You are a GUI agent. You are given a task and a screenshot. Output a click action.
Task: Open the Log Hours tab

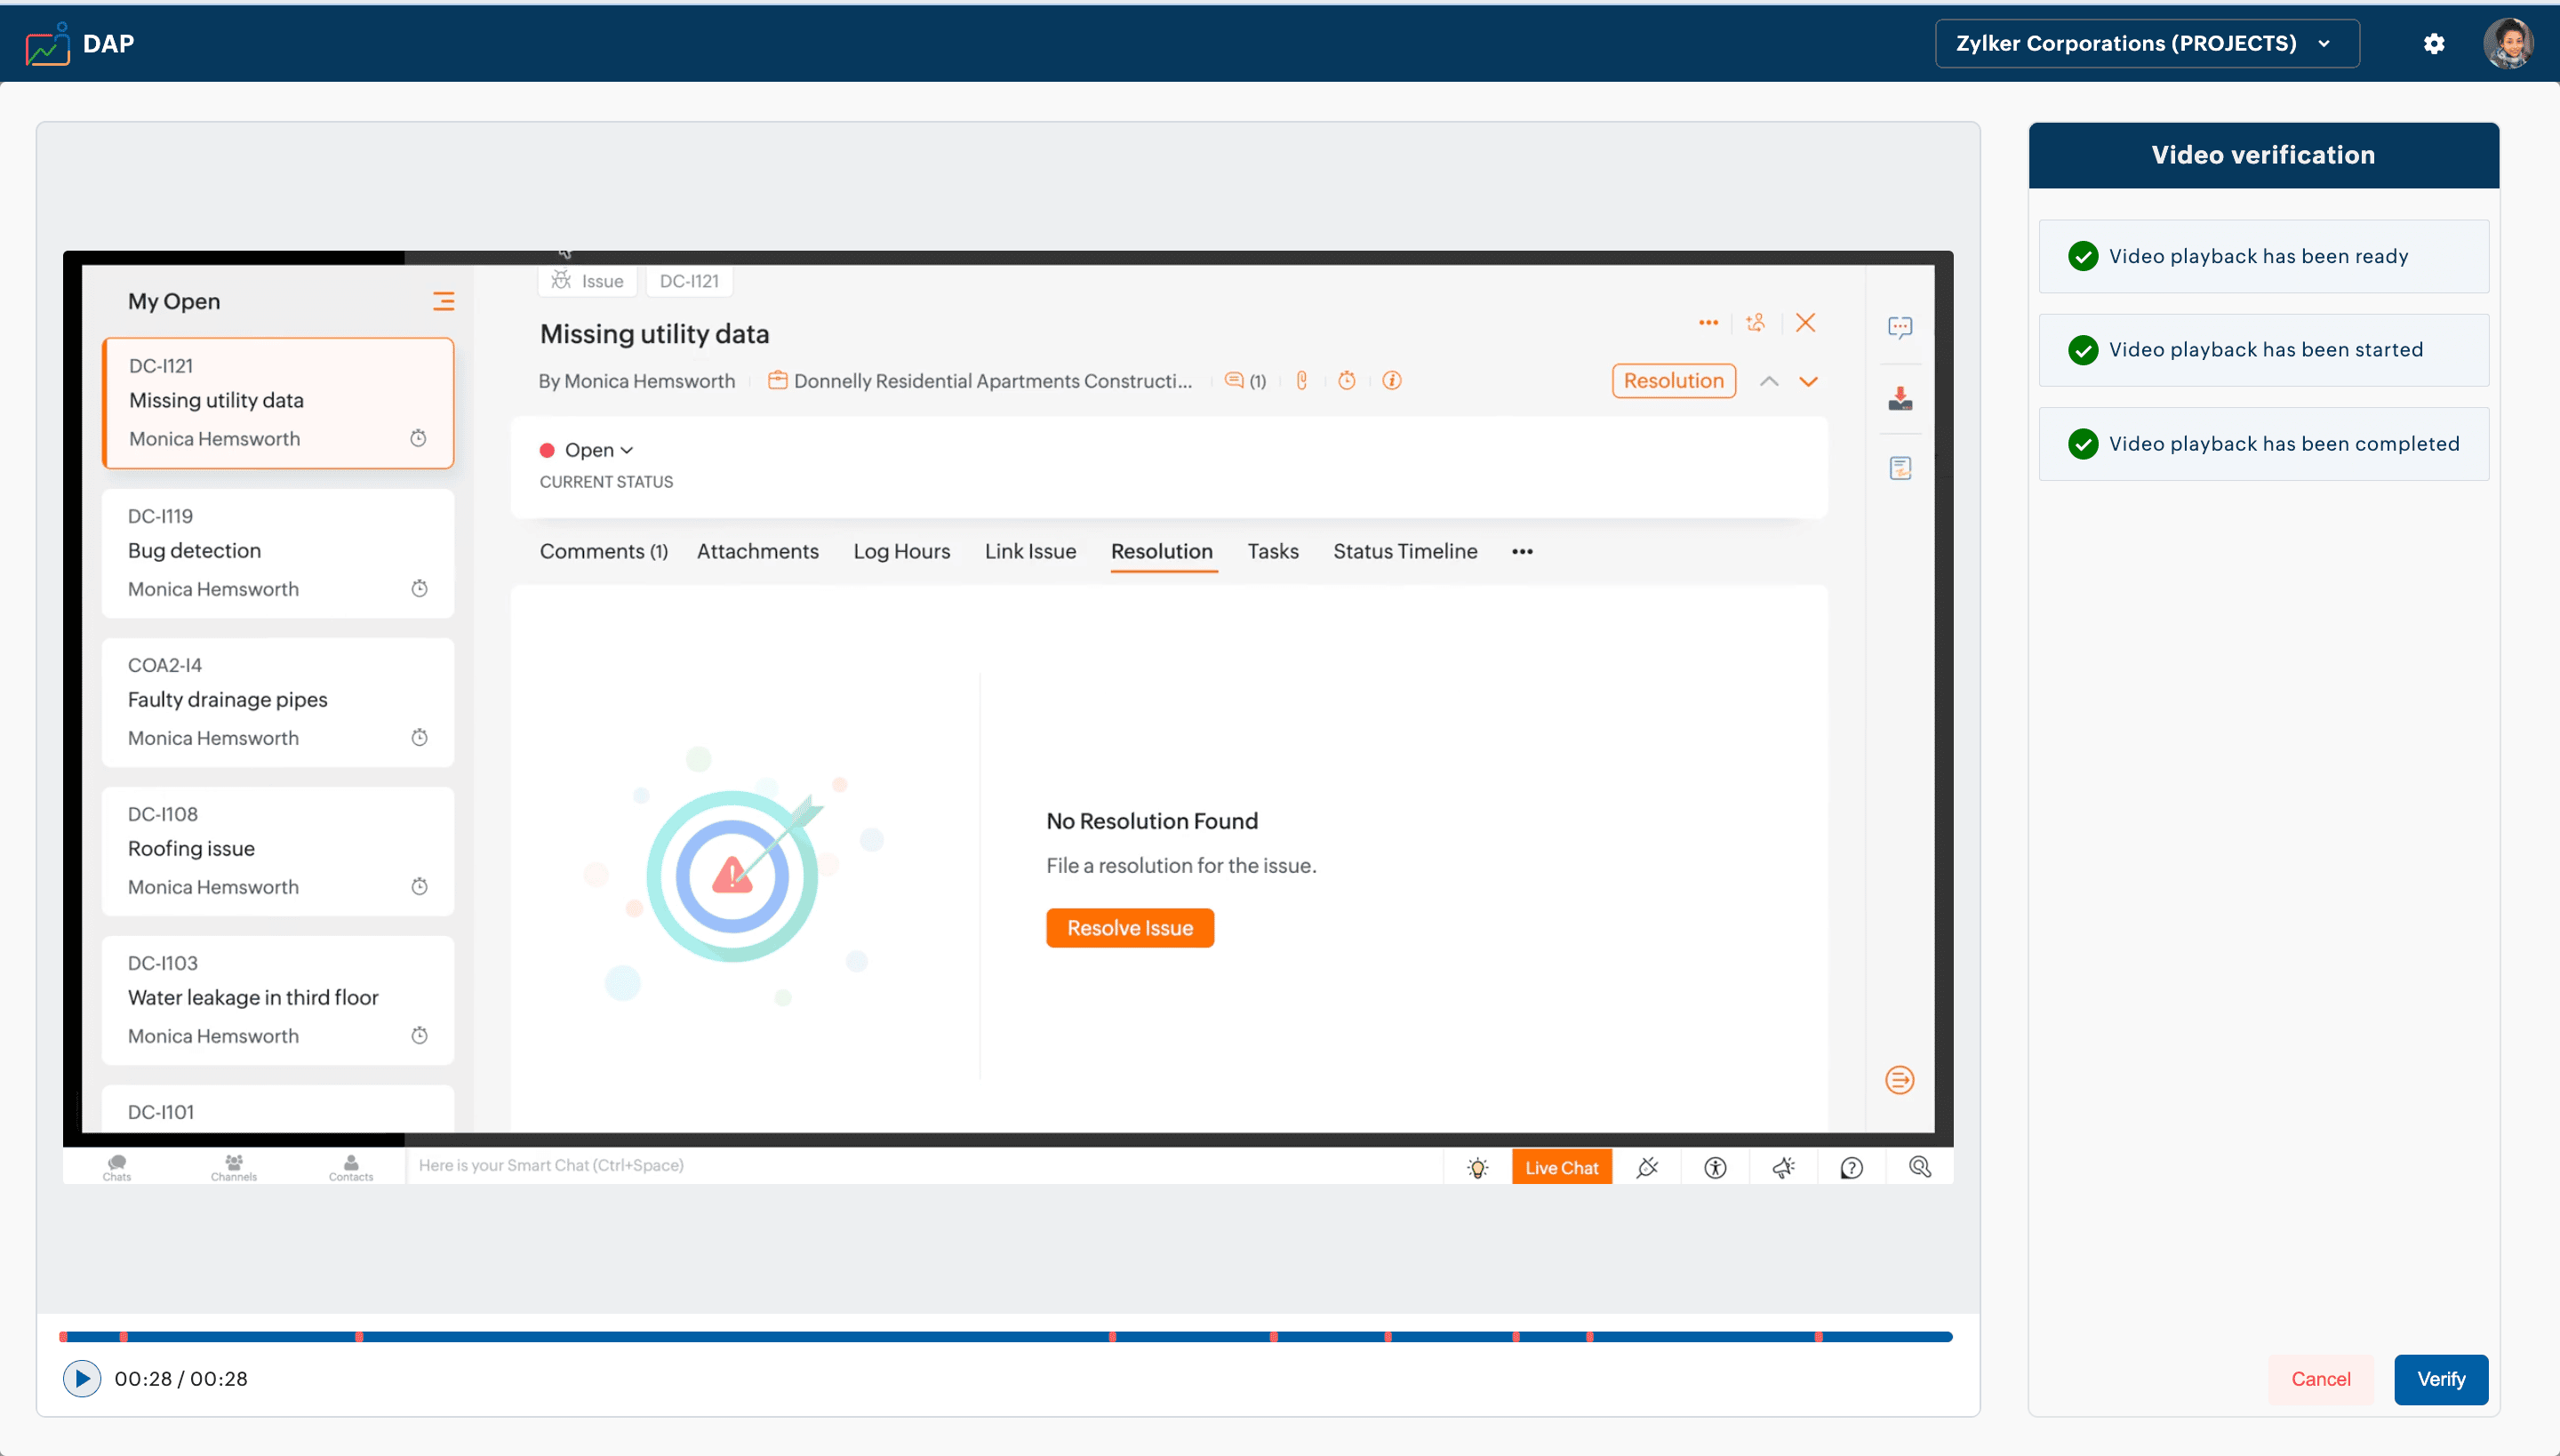(x=901, y=551)
